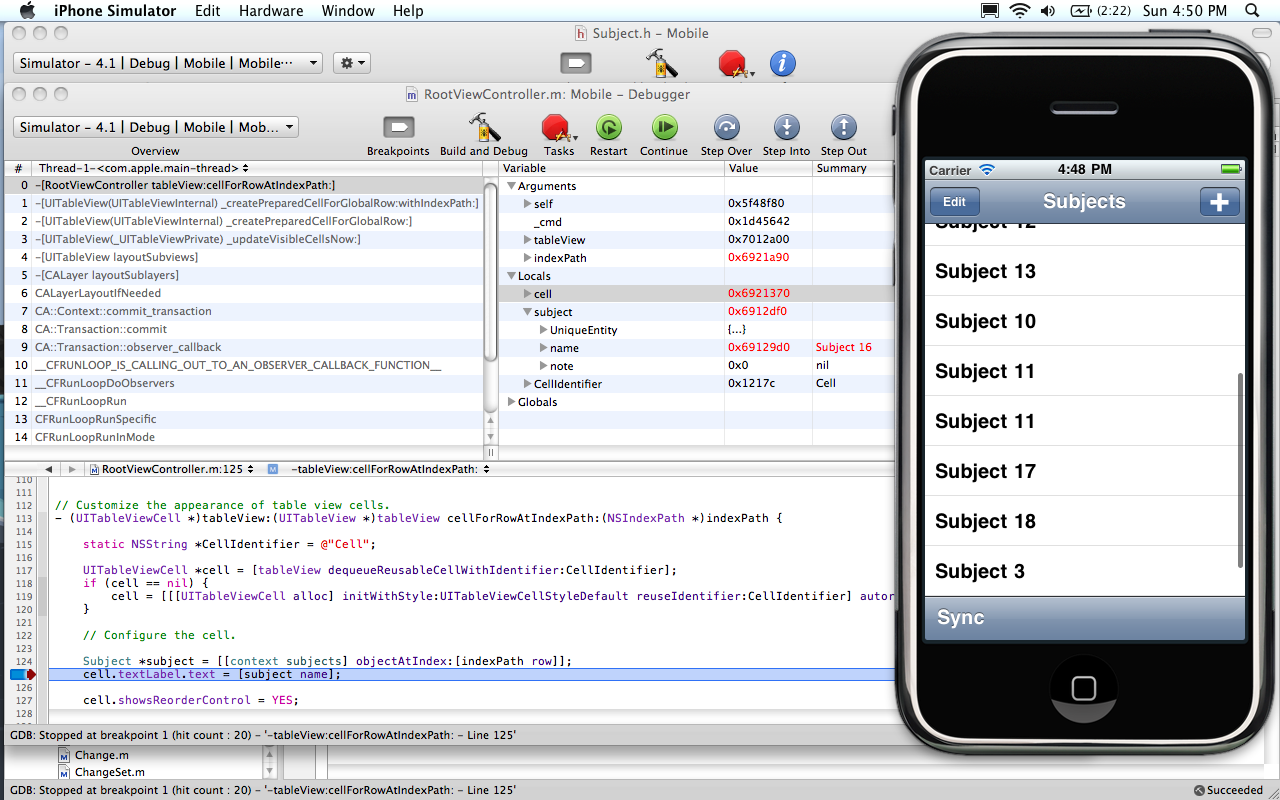Tap the Subject 3 row
Image resolution: width=1280 pixels, height=800 pixels.
[x=1084, y=571]
